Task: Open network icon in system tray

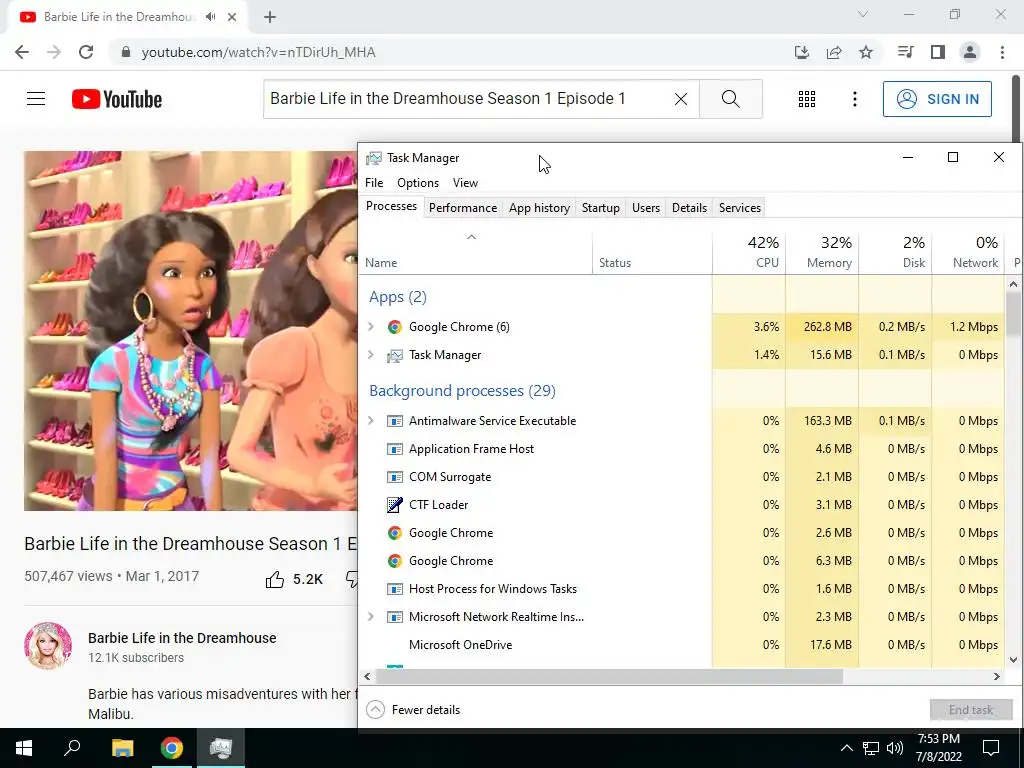Action: pos(871,748)
